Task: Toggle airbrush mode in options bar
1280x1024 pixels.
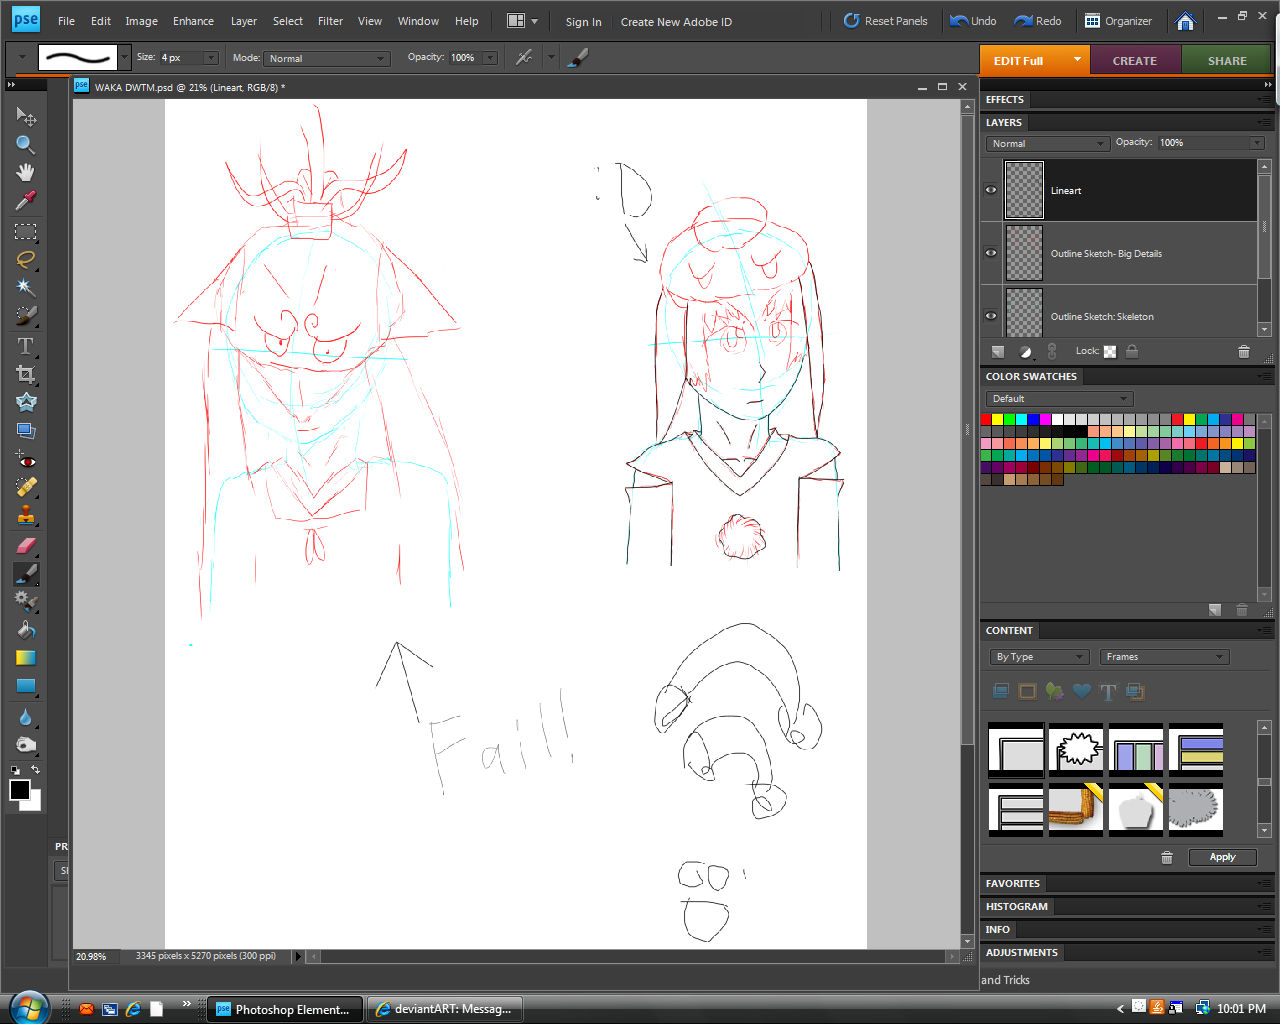Action: point(524,58)
